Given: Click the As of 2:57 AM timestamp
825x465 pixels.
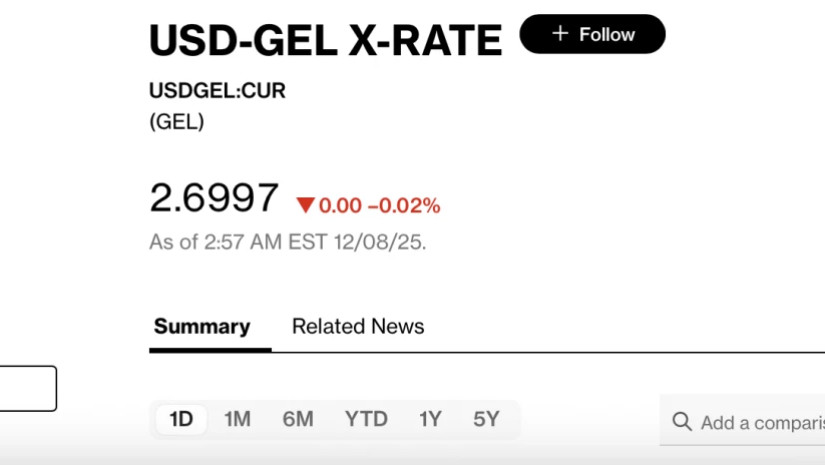Looking at the screenshot, I should 288,242.
